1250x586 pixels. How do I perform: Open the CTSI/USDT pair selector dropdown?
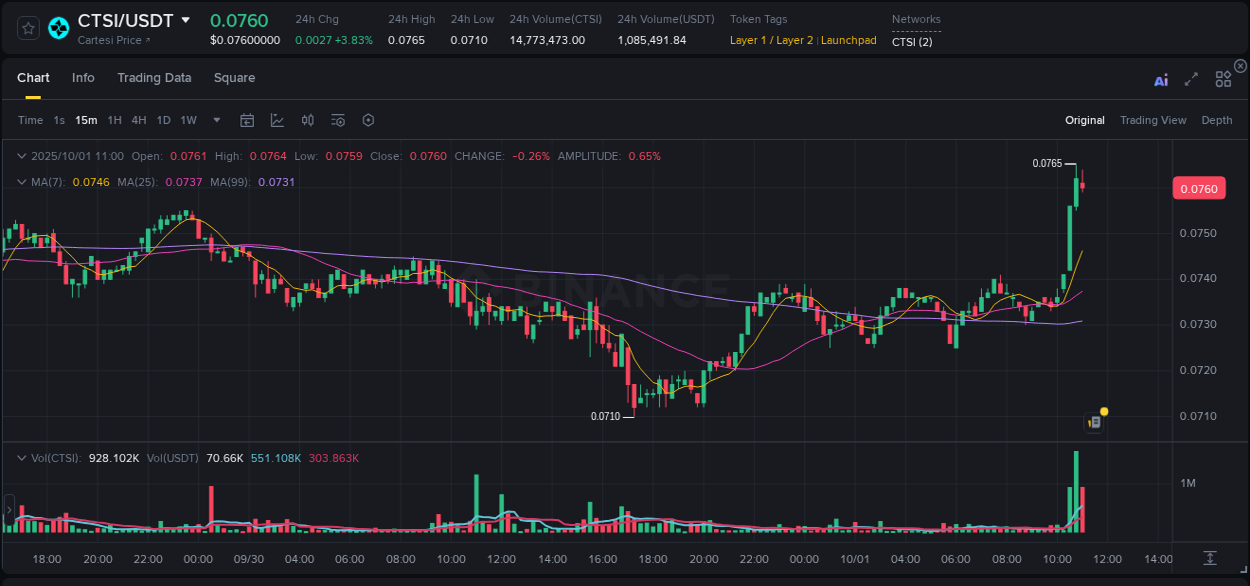[186, 19]
